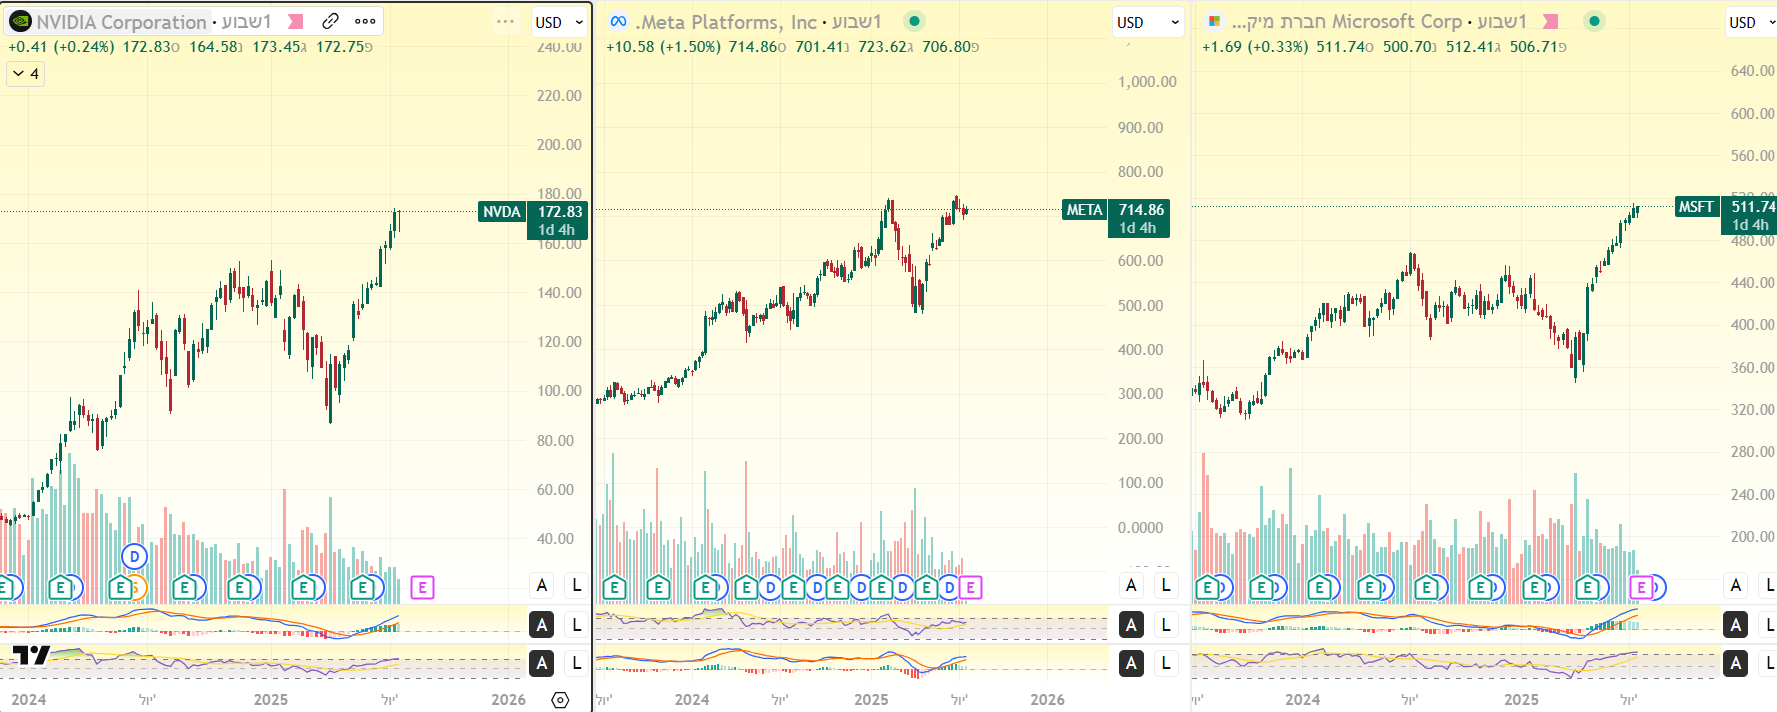Click the Meta Platforms, Inc symbol name
Screen dimensions: 1777x712
(x=726, y=21)
